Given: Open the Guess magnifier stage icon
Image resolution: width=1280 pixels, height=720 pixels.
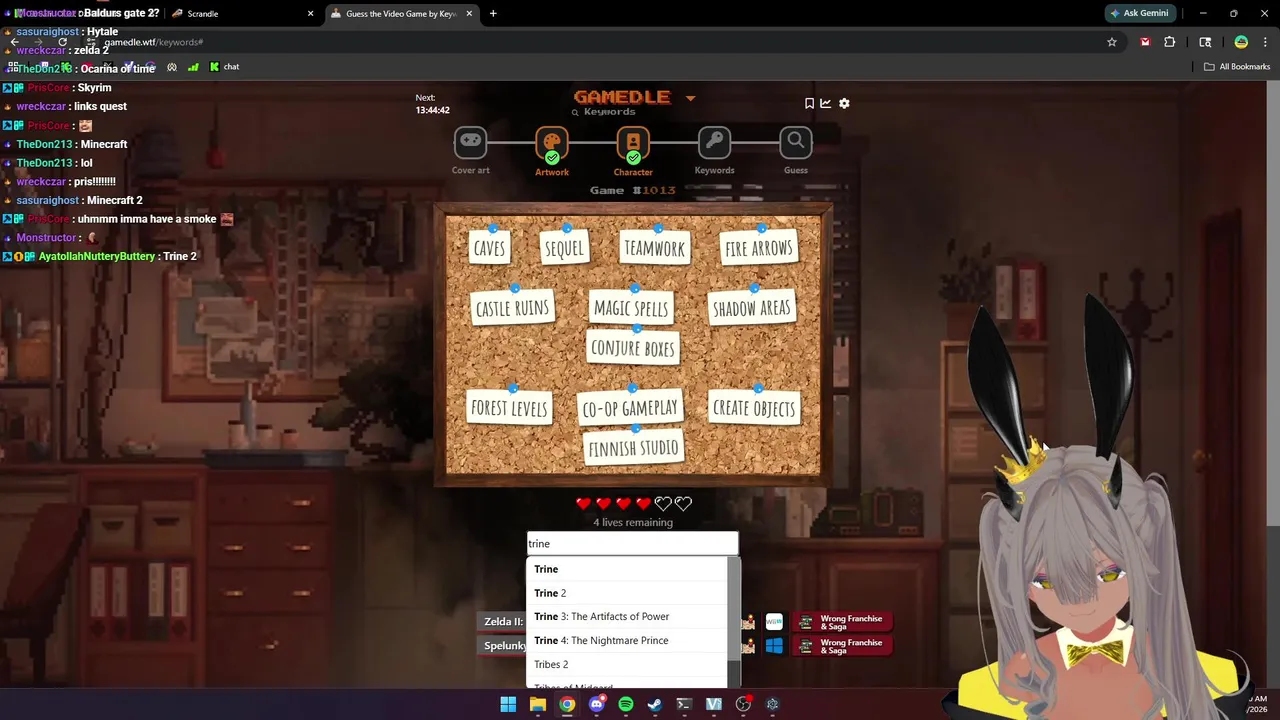Looking at the screenshot, I should pyautogui.click(x=796, y=143).
